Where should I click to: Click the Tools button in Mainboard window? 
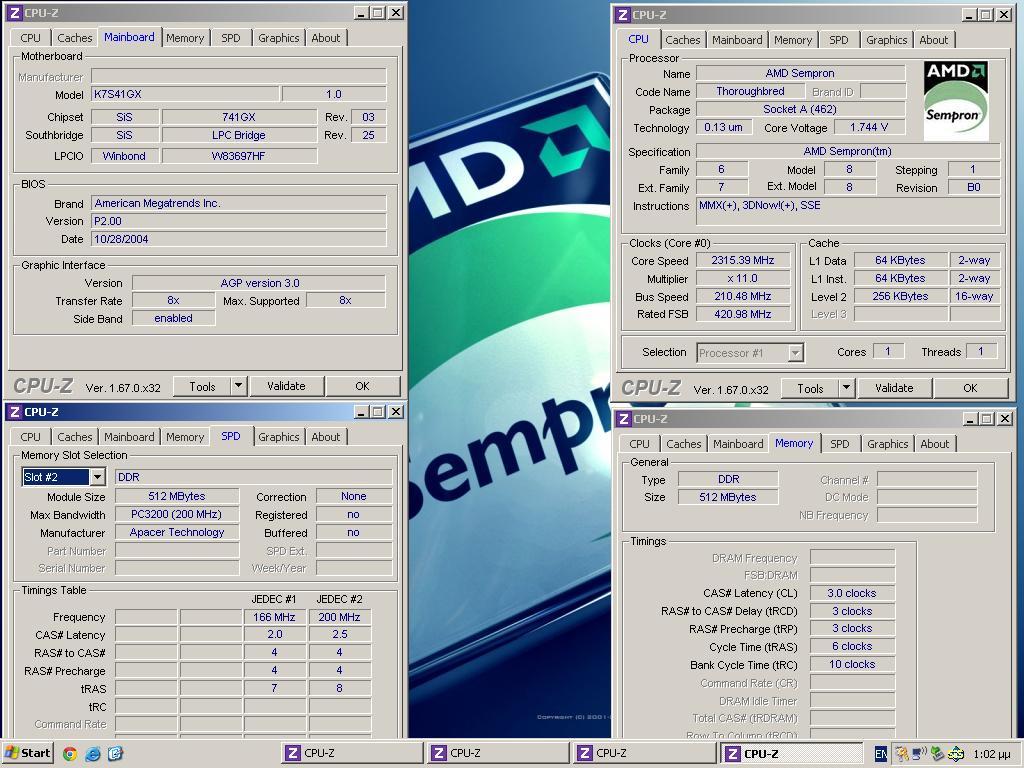coord(202,386)
